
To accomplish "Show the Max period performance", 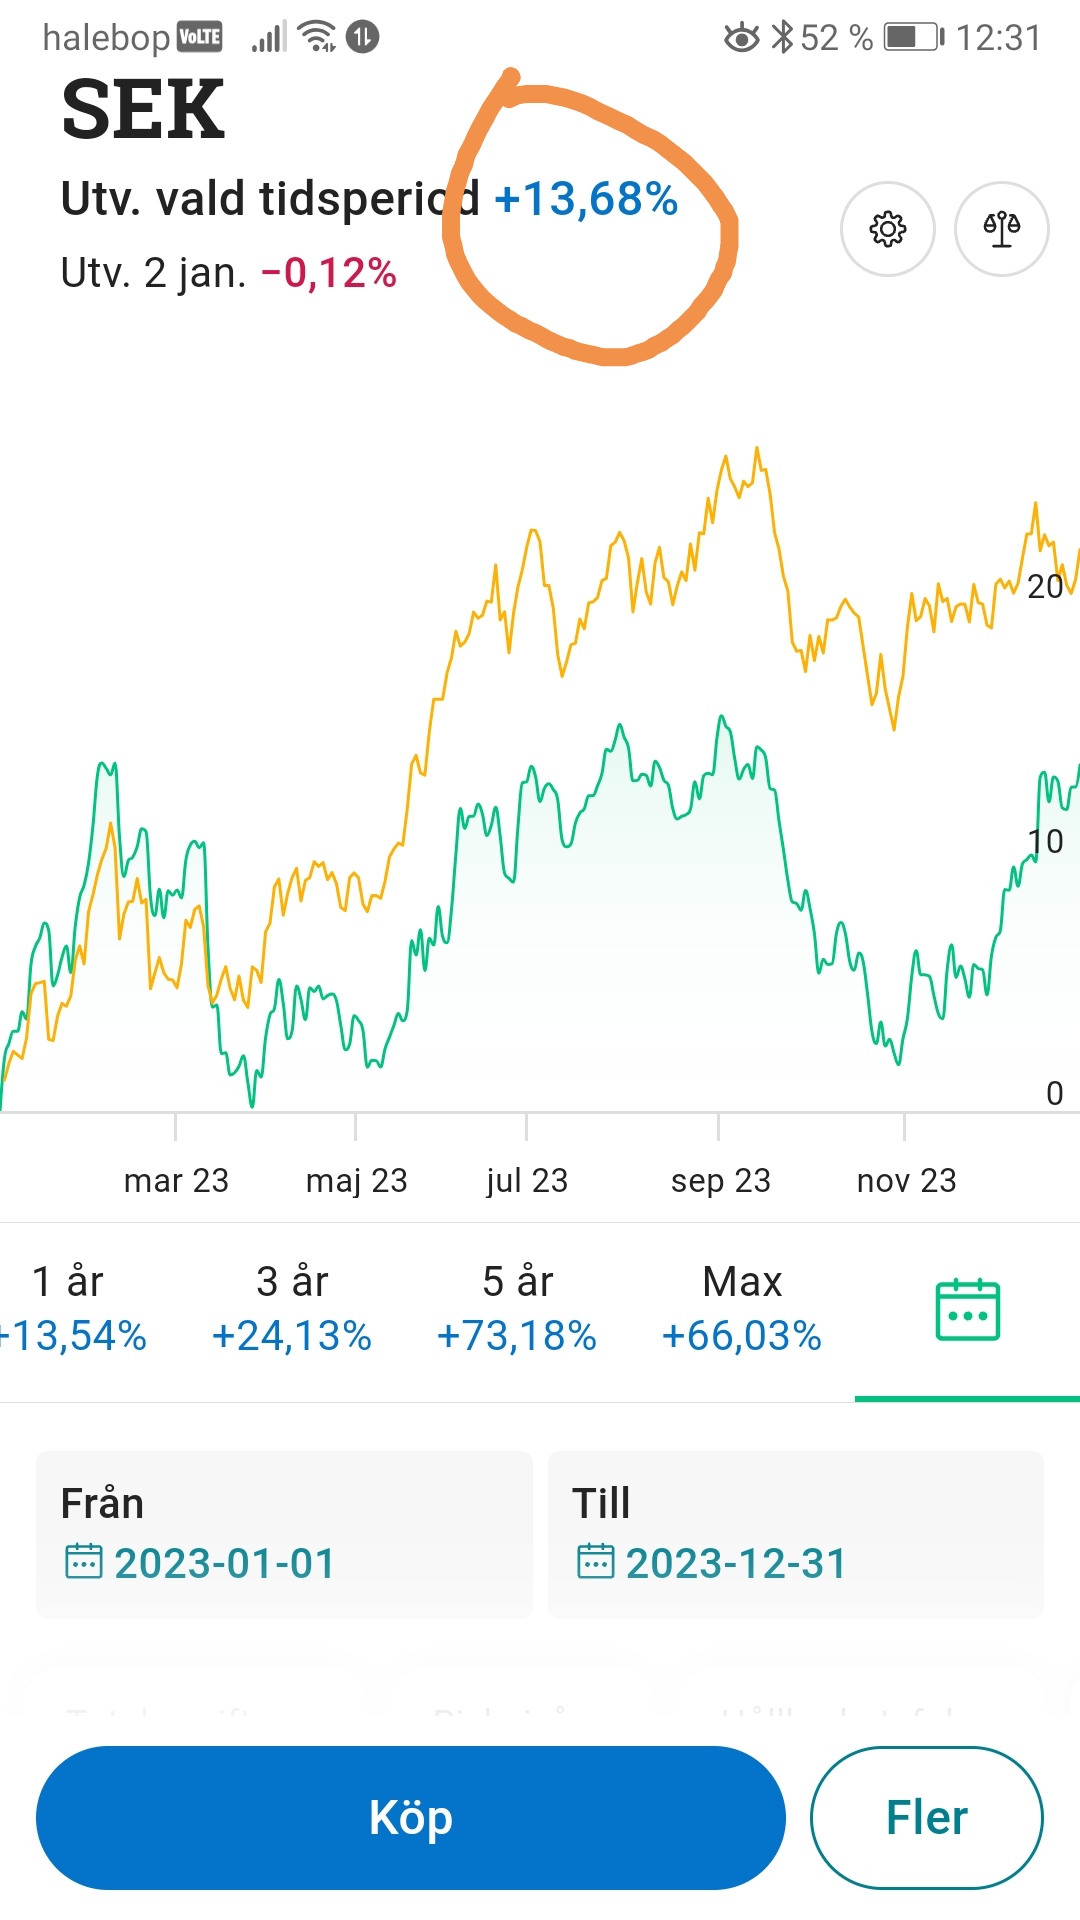I will [742, 1308].
